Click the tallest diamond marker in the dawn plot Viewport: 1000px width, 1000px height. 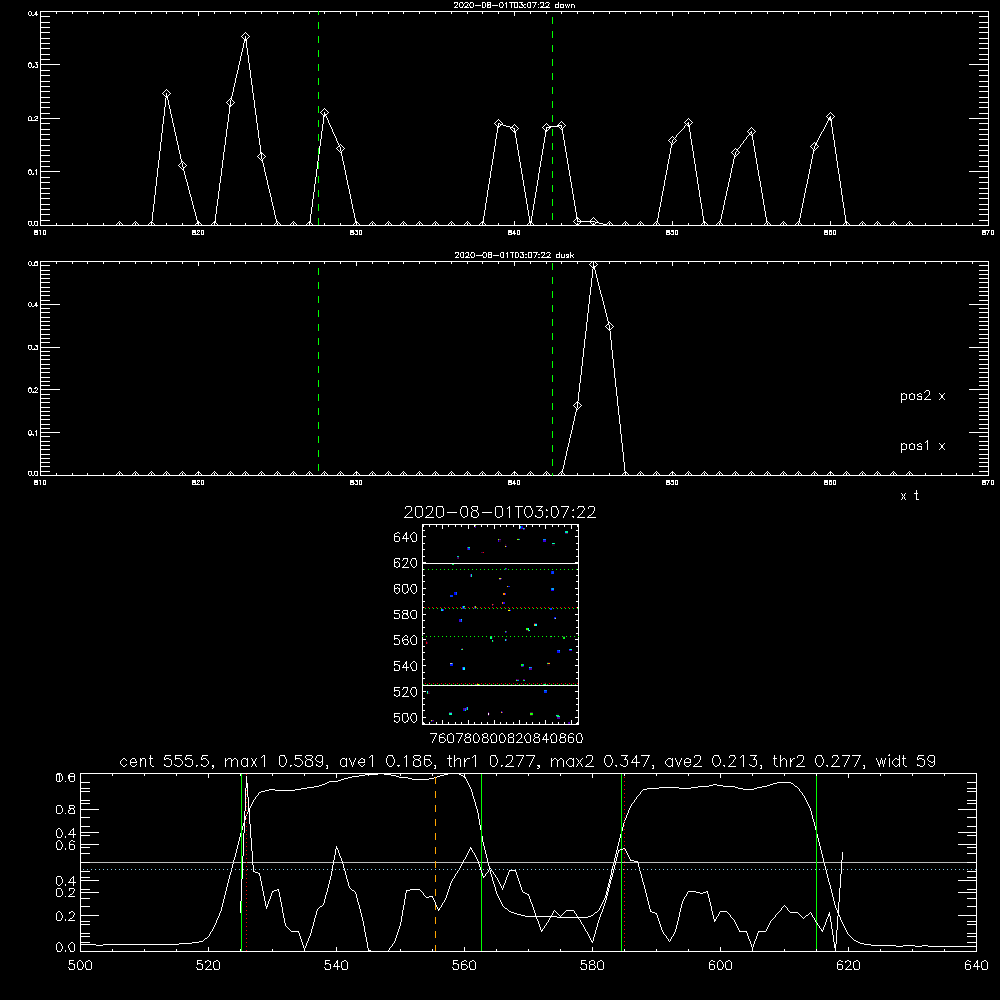point(246,37)
